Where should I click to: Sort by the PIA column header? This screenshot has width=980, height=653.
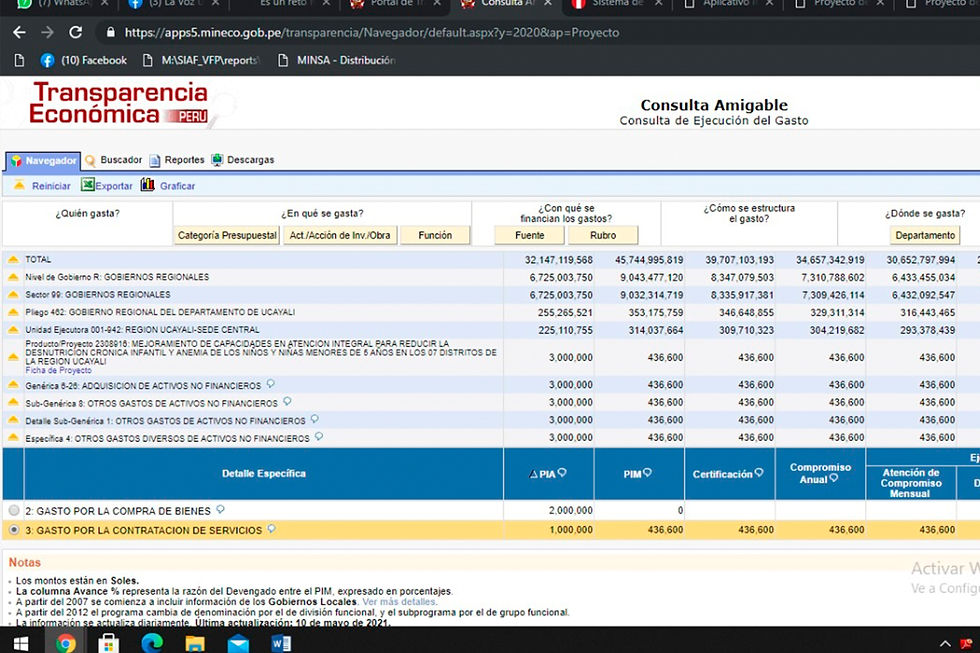click(x=548, y=474)
